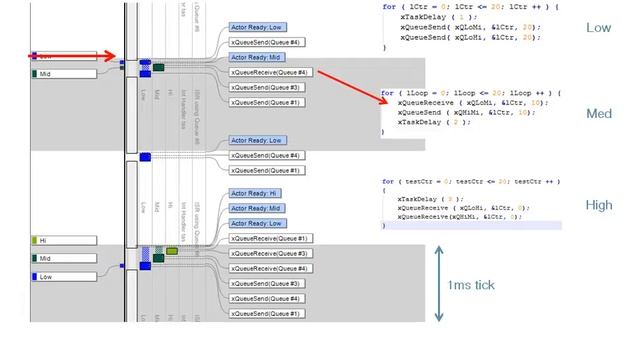Select xQueueSend(Queue #3) label directly above xQueueSend(Queue #4)

tap(267, 284)
